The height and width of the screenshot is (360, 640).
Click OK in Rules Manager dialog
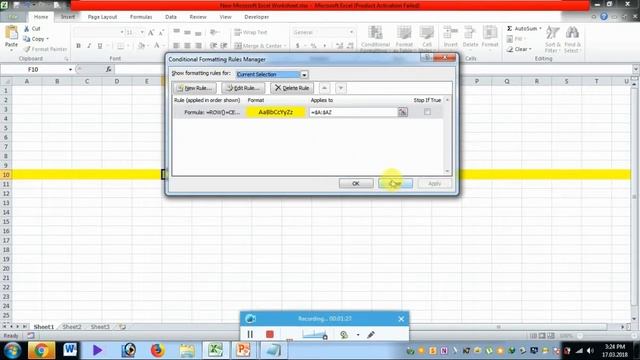coord(356,184)
